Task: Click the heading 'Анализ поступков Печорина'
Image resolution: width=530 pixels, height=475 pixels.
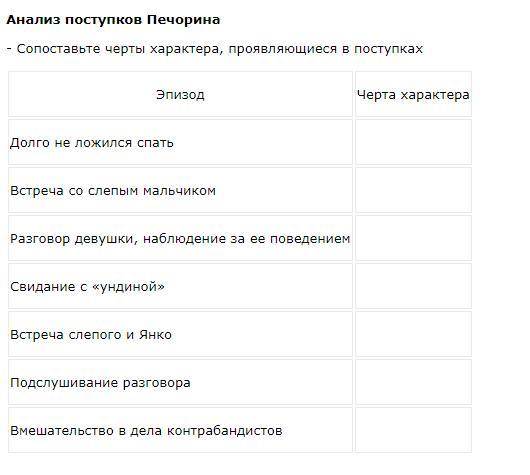Action: point(113,20)
